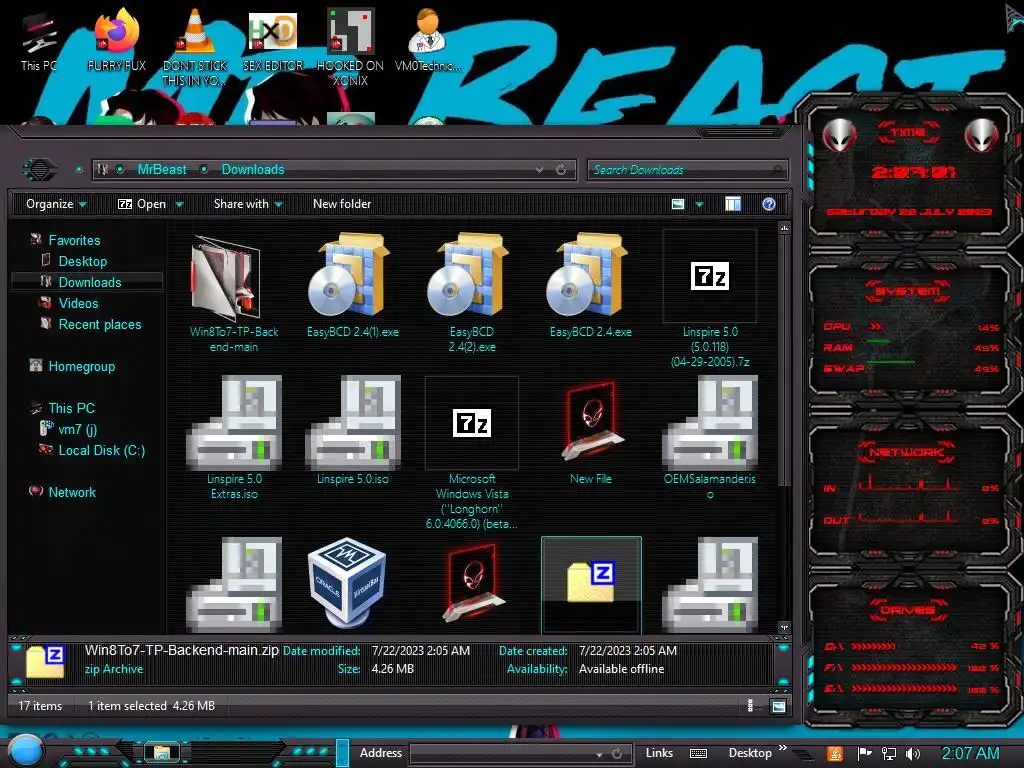Select Microsoft Windows Vista Longhorn 7z archive
1024x768 pixels.
click(x=472, y=453)
